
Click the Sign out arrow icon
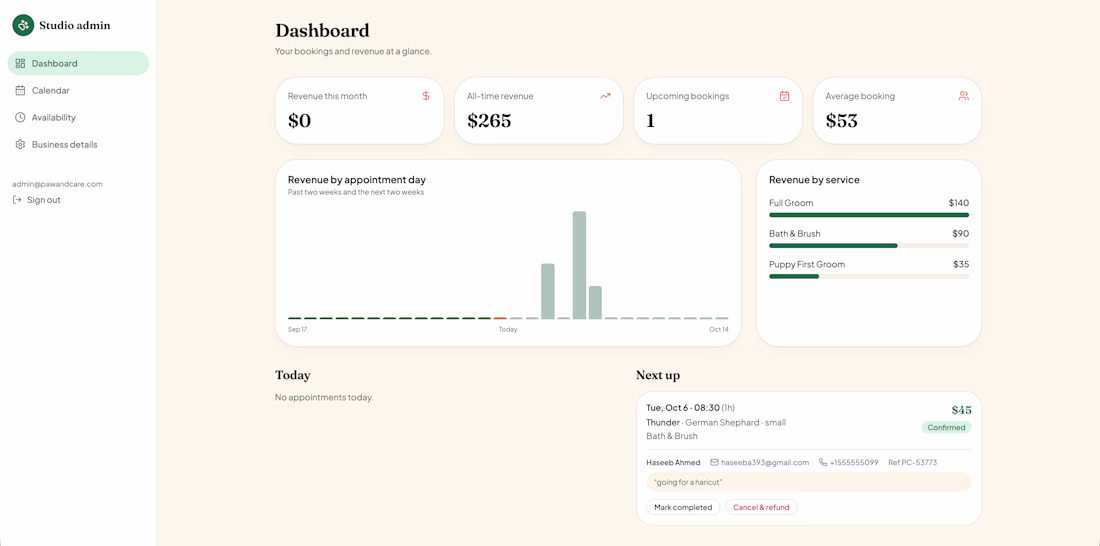point(18,200)
